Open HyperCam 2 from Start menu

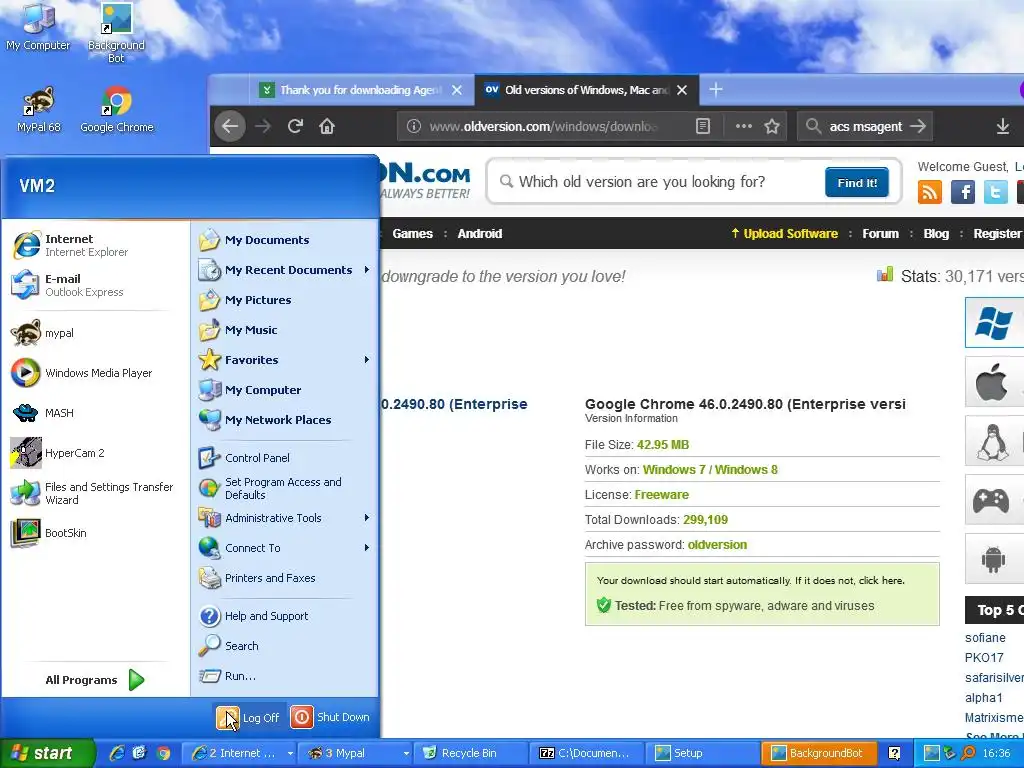point(95,453)
